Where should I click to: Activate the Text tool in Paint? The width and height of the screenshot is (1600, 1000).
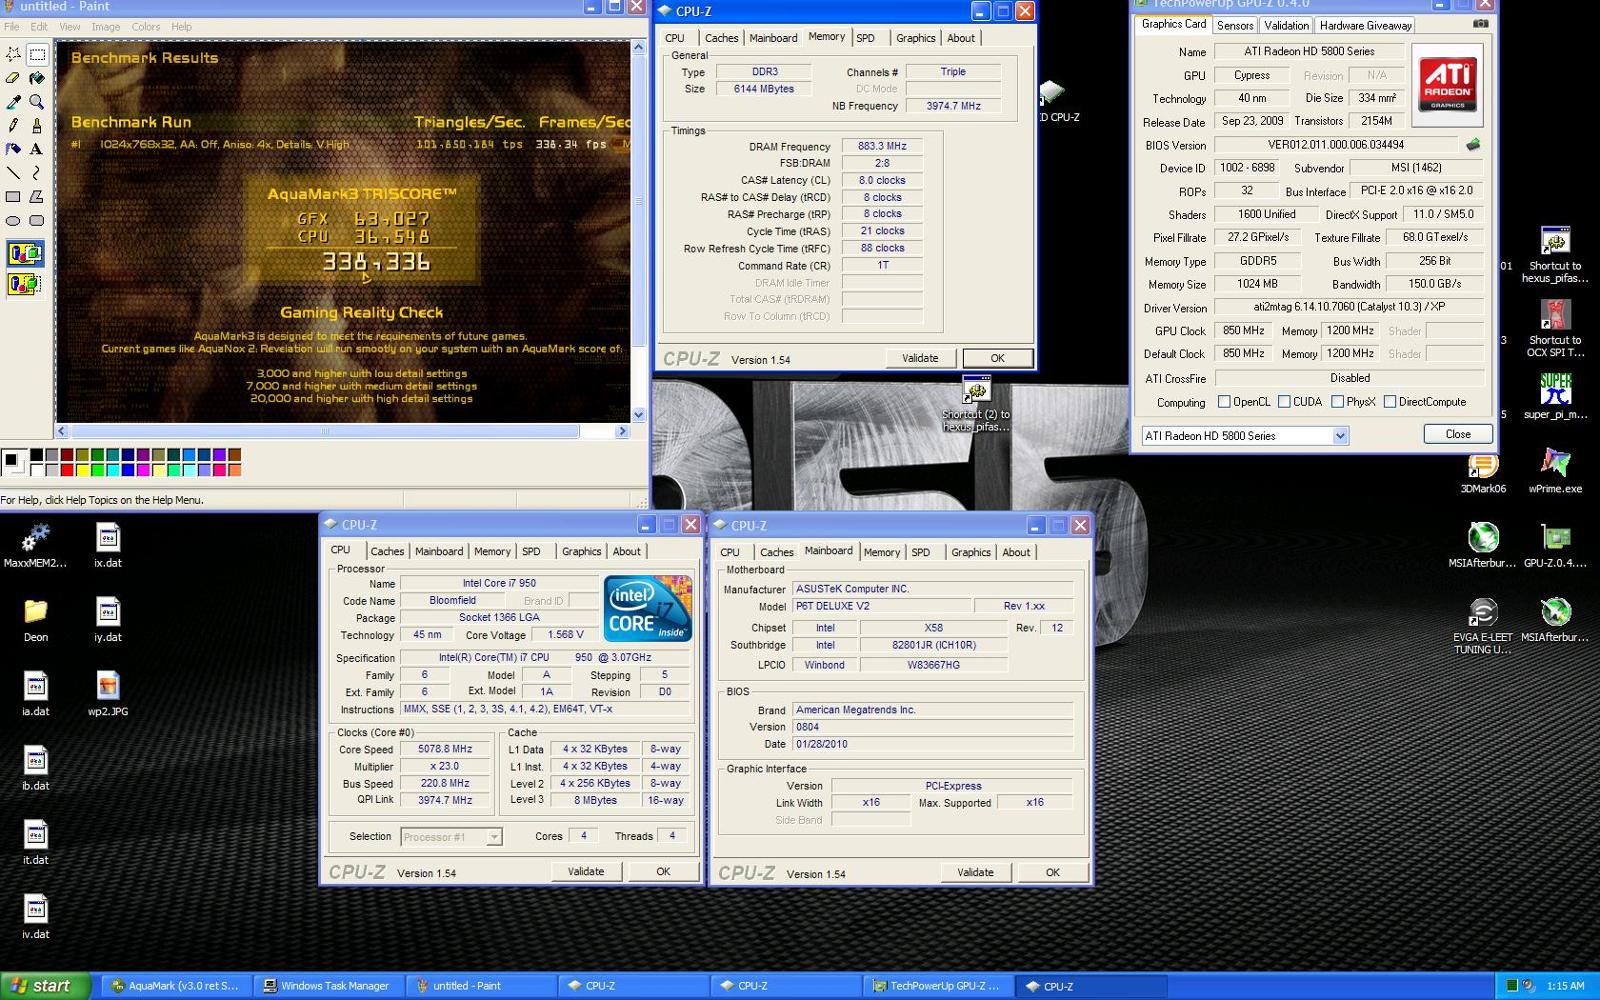[37, 149]
